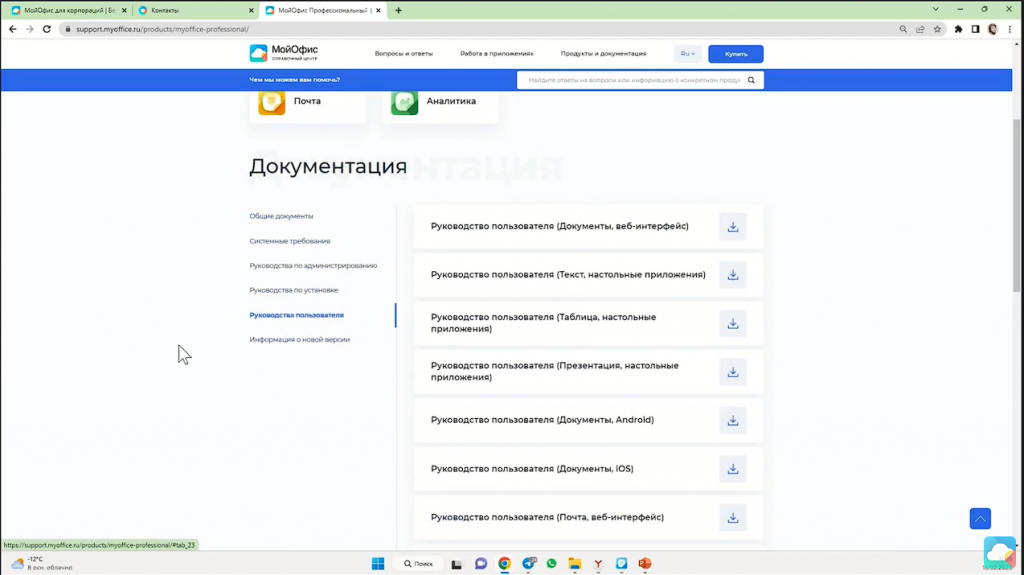Download user guide for Documents web interface
Image resolution: width=1024 pixels, height=575 pixels.
tap(733, 227)
